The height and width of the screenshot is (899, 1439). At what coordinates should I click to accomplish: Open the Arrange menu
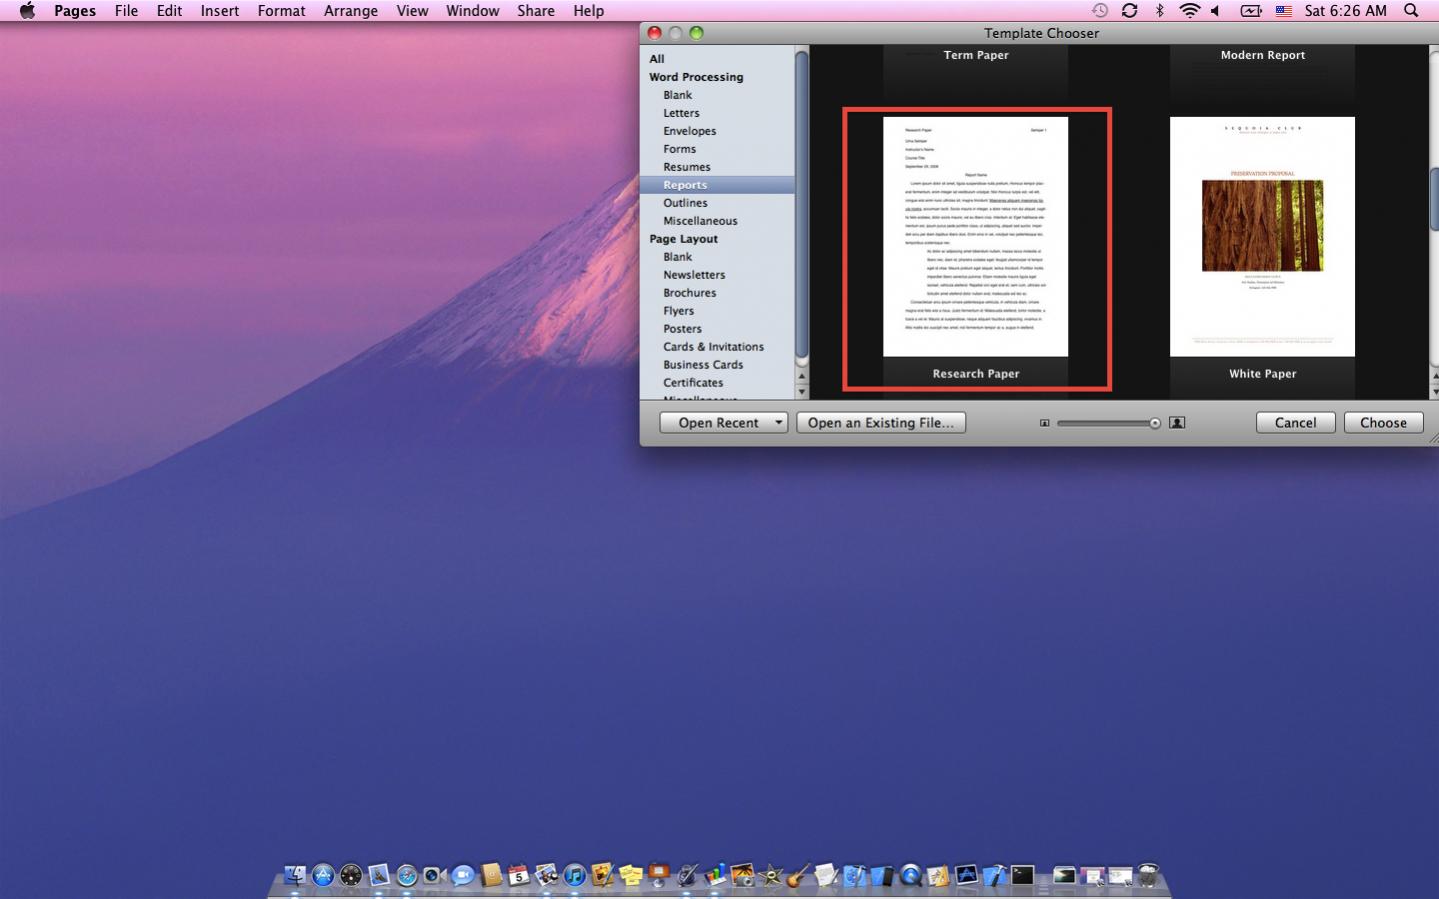click(x=350, y=10)
